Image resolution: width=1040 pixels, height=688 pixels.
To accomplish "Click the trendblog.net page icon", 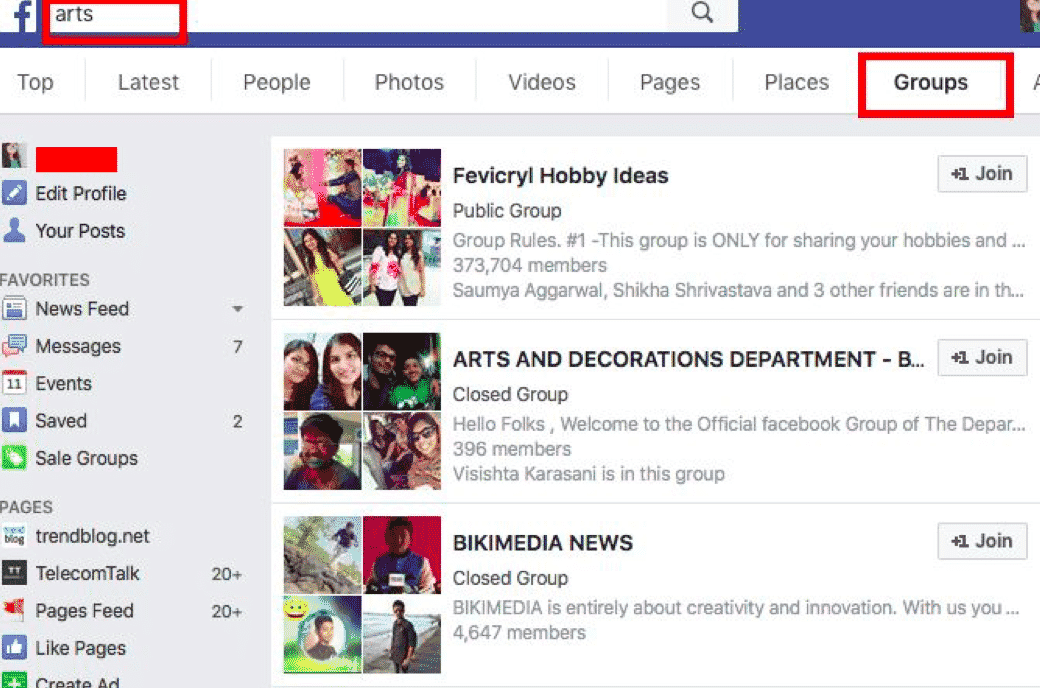I will coord(14,535).
